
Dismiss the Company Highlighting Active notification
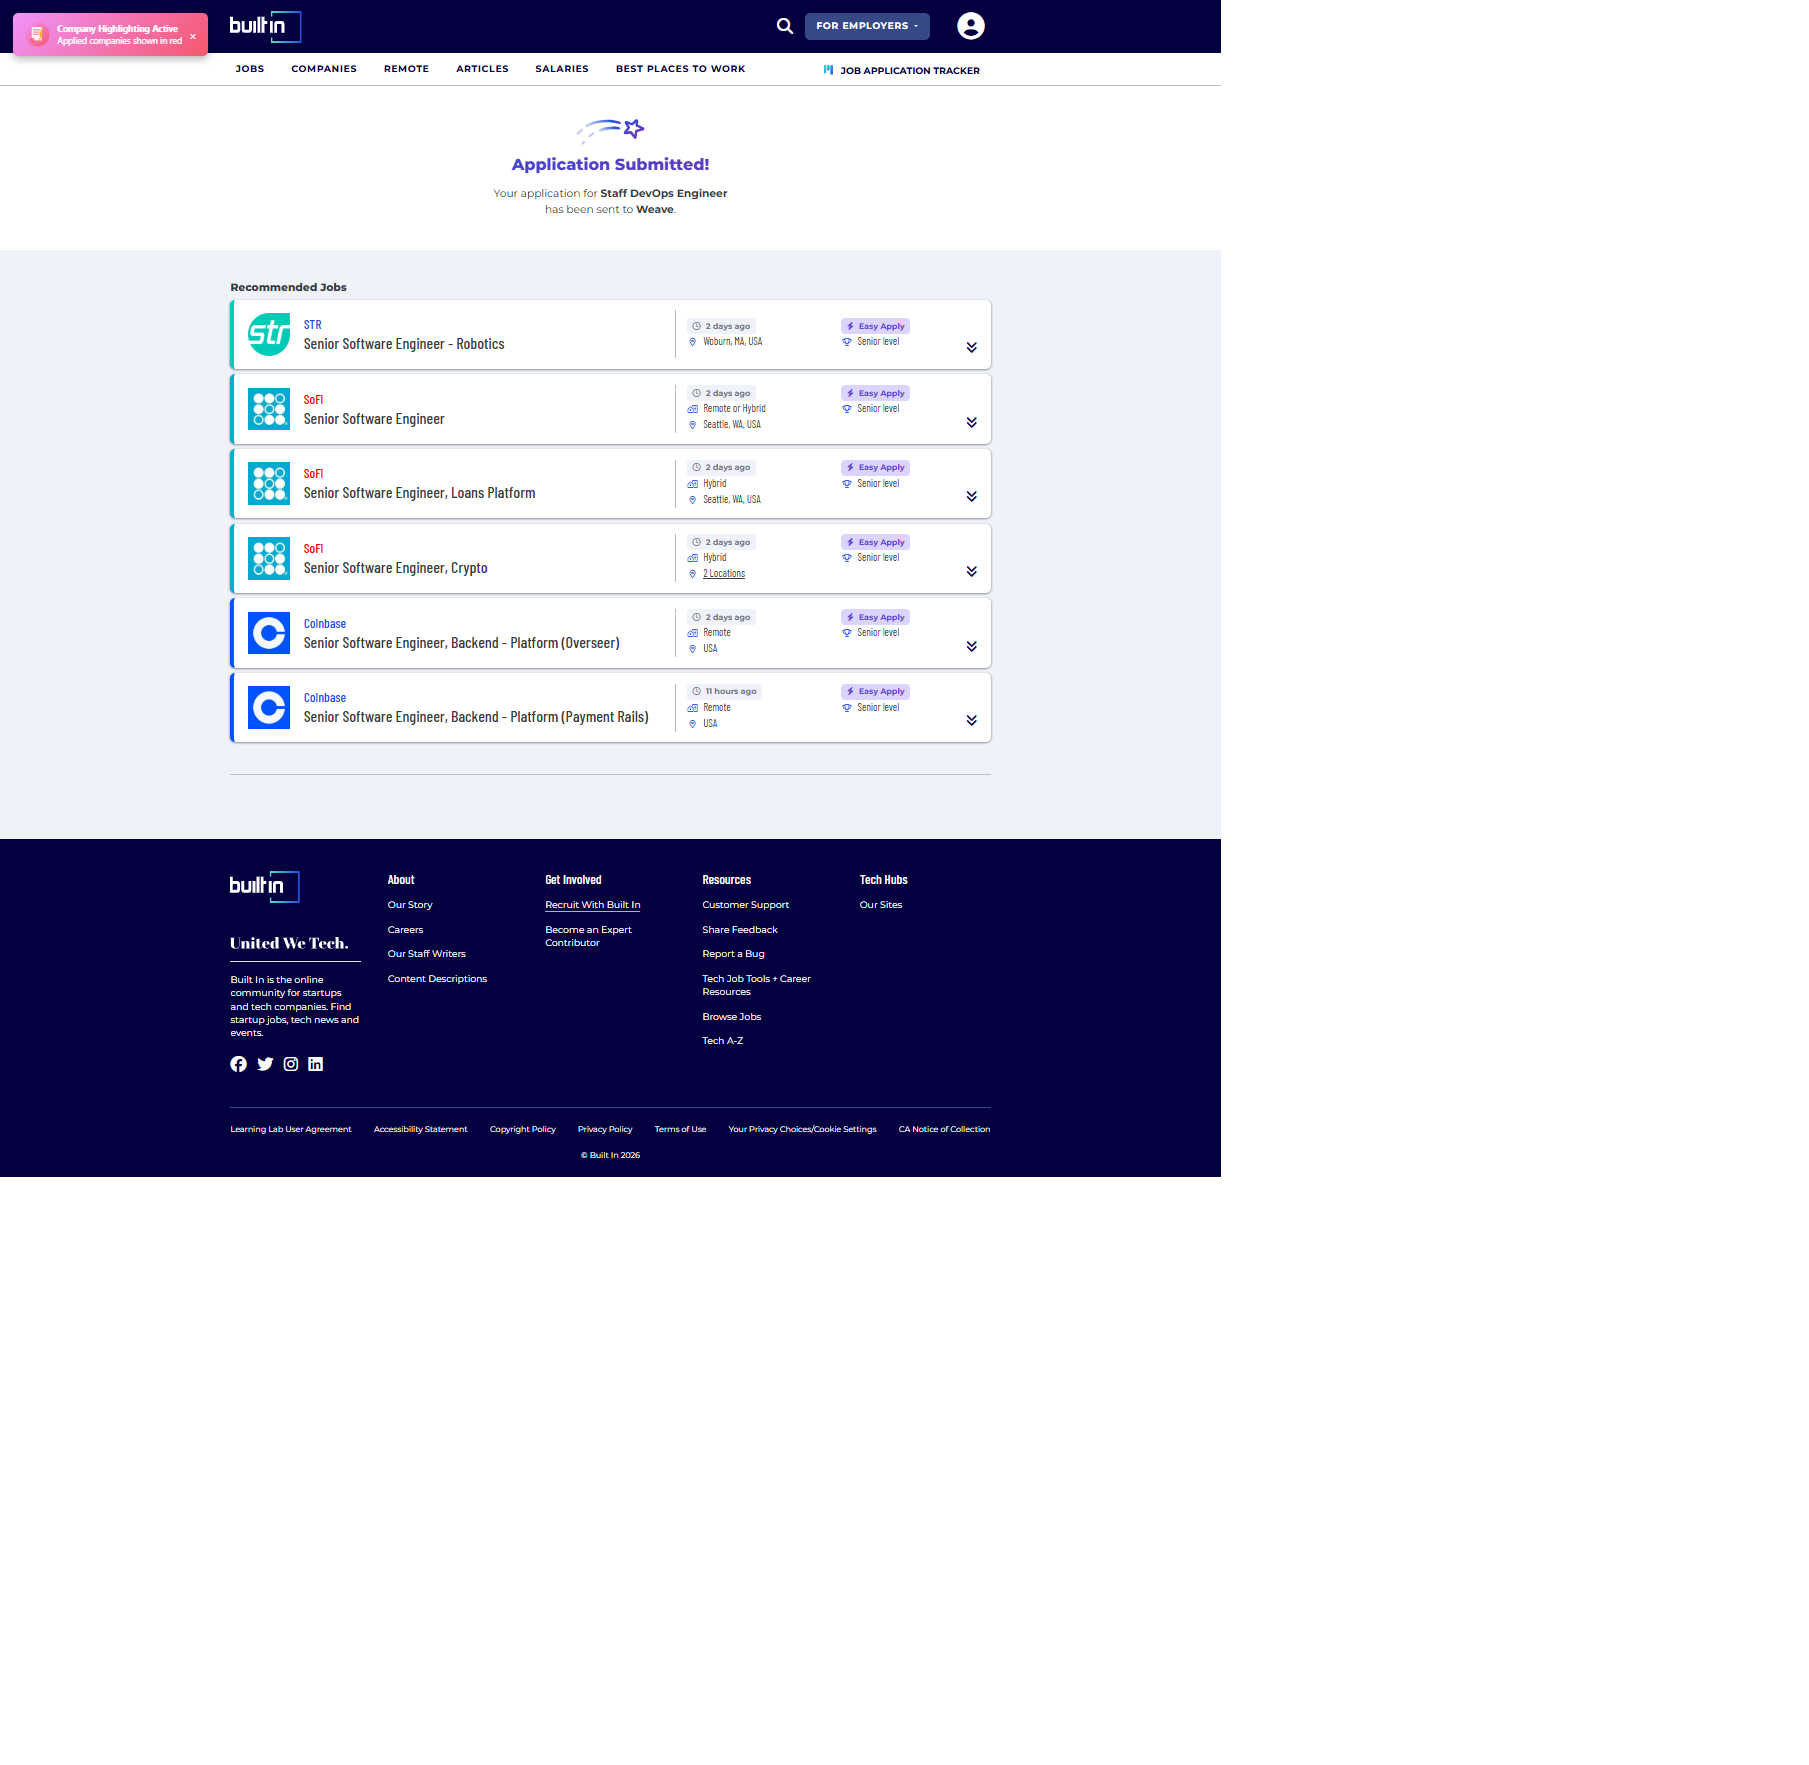coord(193,36)
